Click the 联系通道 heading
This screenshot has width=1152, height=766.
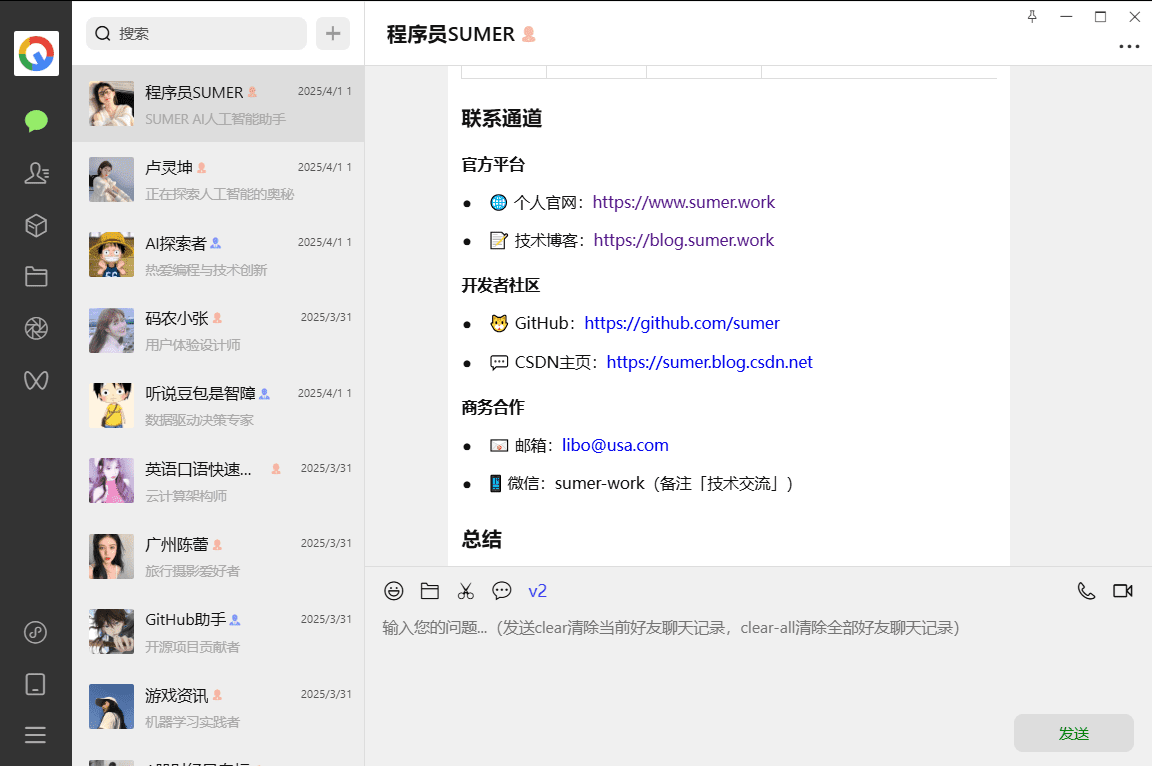[x=502, y=118]
